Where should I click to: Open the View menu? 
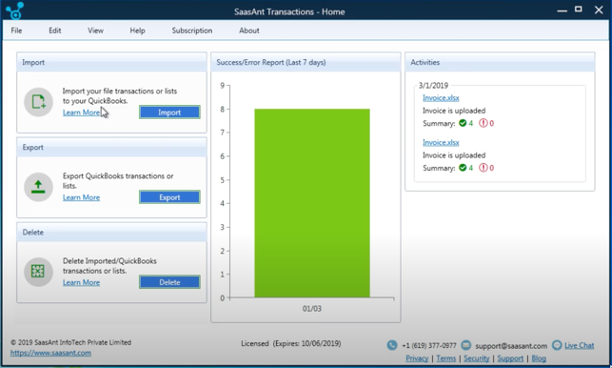click(95, 30)
